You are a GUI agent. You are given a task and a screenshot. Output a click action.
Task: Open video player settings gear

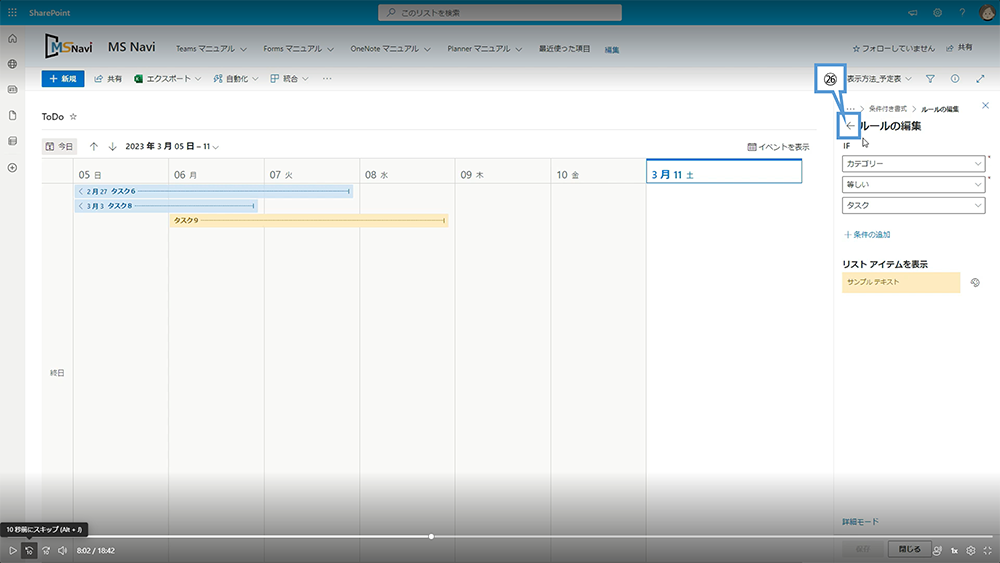[x=971, y=550]
